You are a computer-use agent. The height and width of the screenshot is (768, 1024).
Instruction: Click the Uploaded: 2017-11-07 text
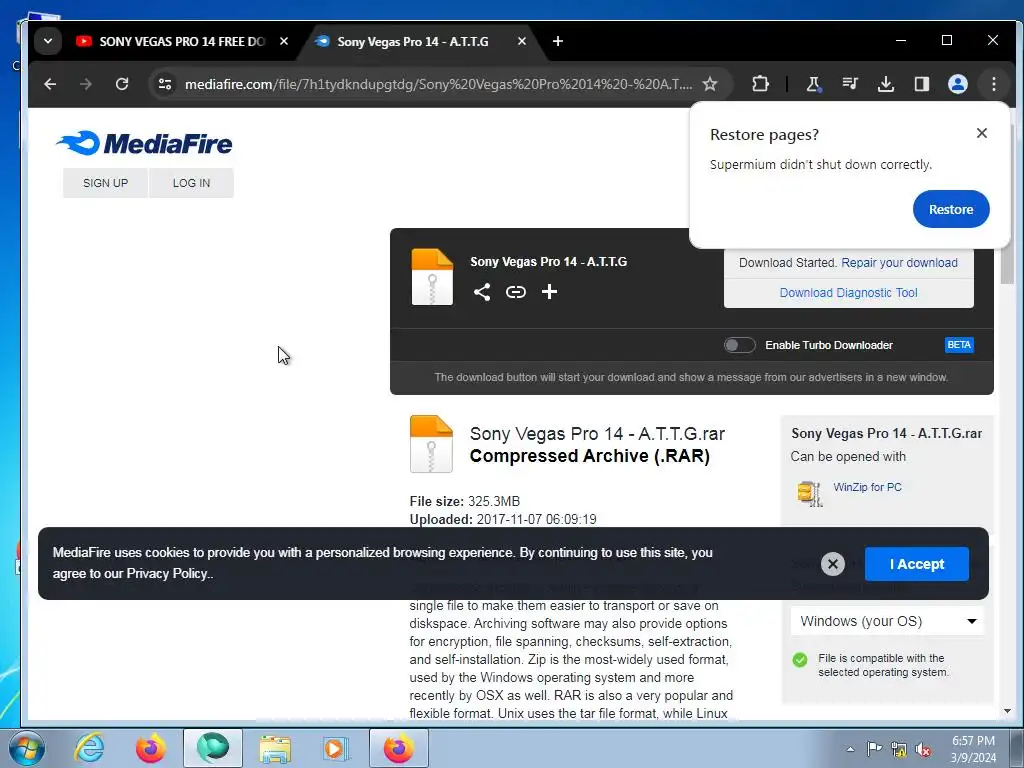503,519
